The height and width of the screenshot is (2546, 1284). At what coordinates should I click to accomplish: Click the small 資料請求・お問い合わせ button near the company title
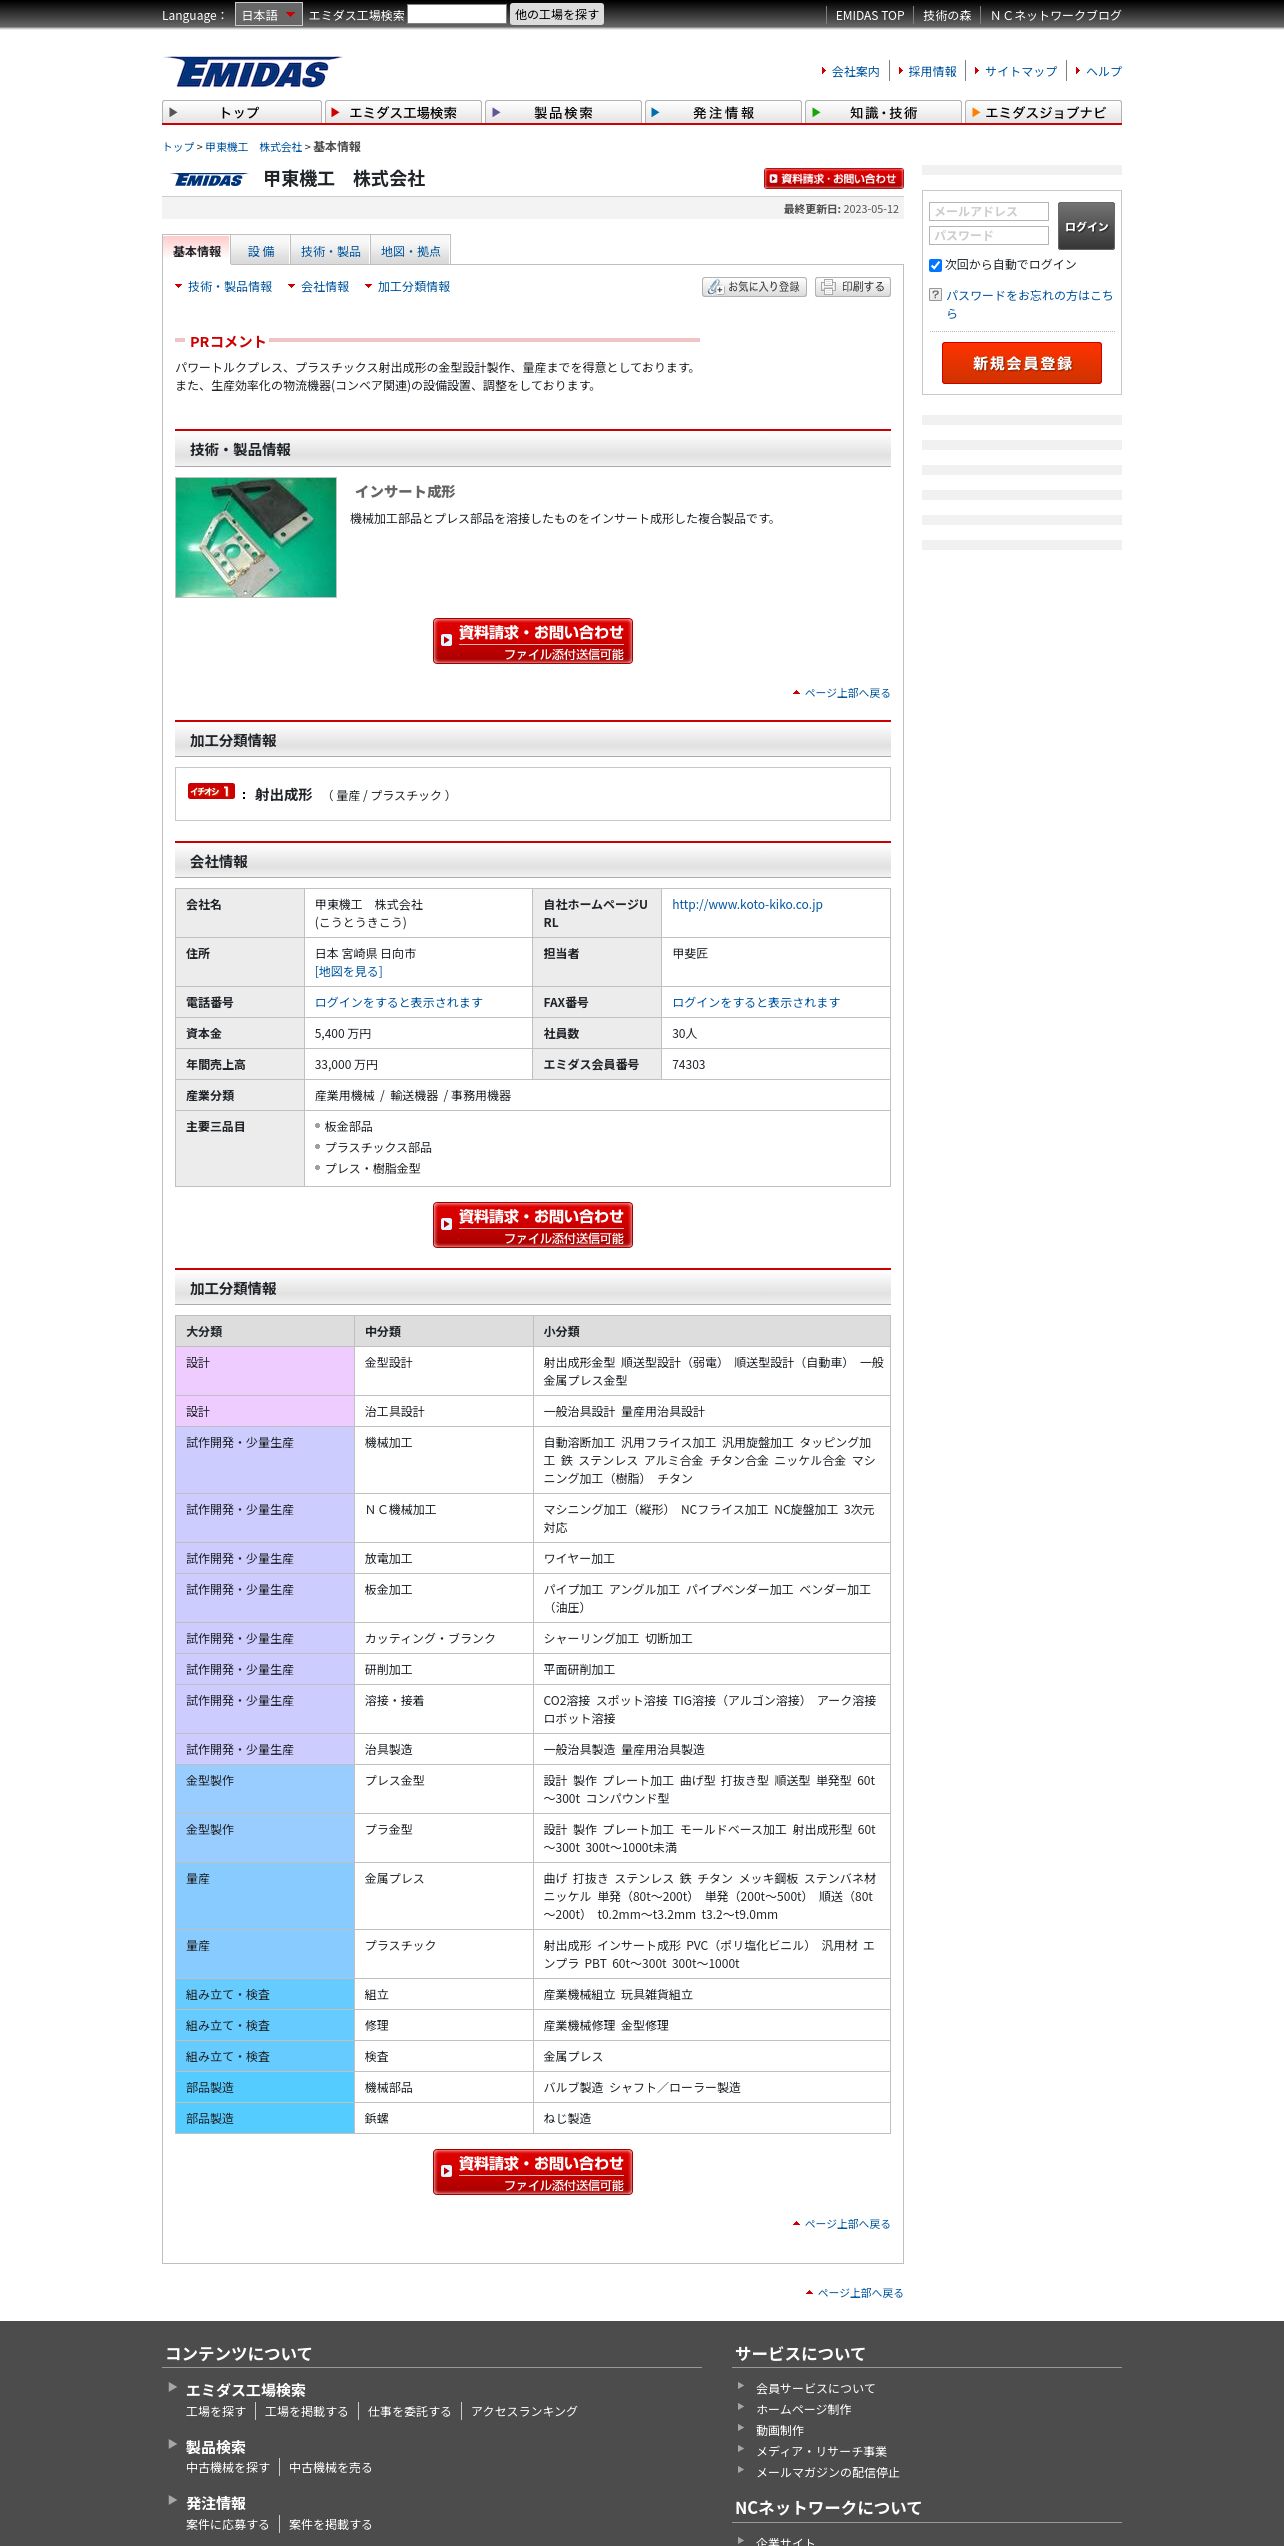(x=833, y=178)
